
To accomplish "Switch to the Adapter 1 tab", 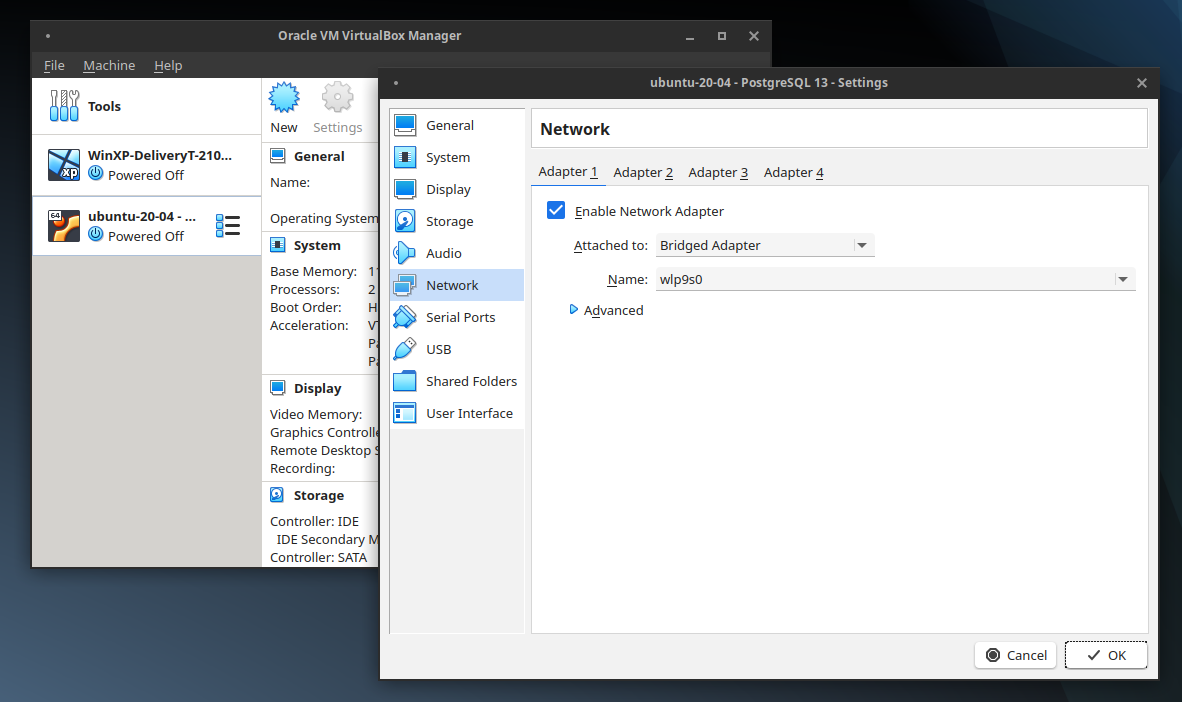I will [568, 172].
